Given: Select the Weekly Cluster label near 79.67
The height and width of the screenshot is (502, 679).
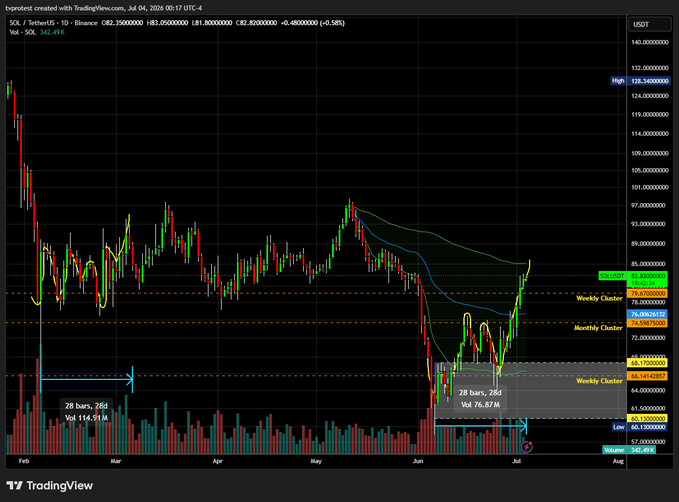Looking at the screenshot, I should click(599, 298).
